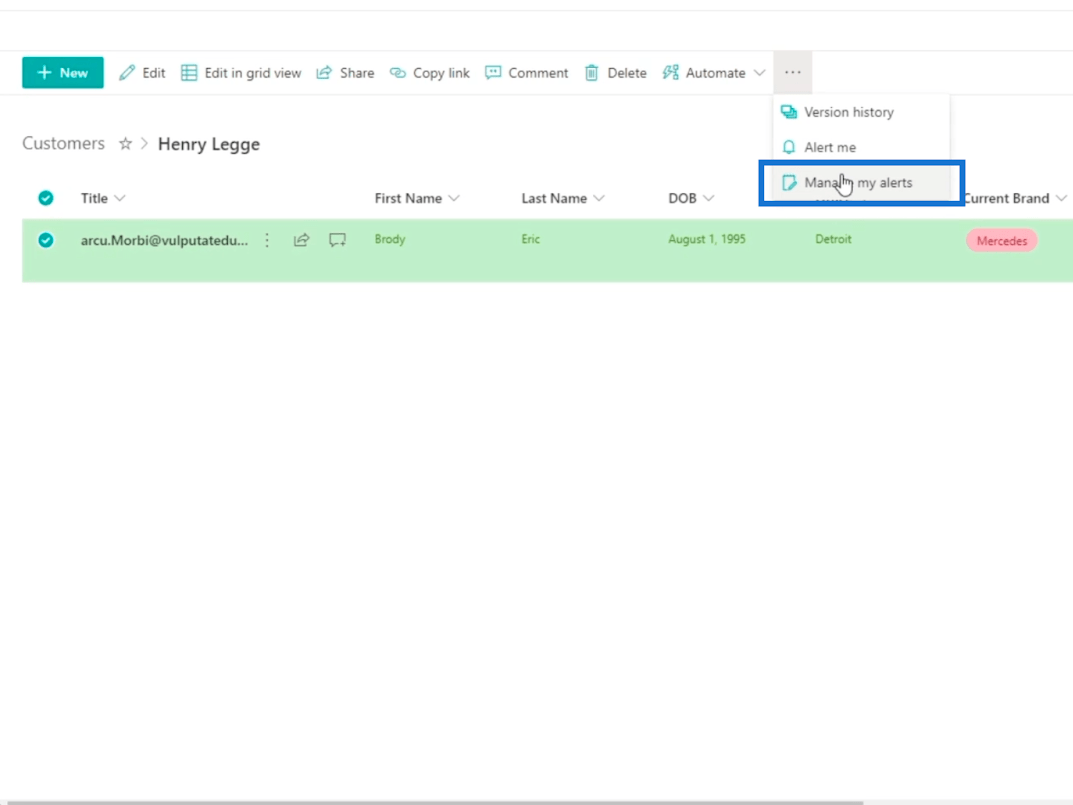Click the row share icon
This screenshot has width=1073, height=805.
click(302, 240)
